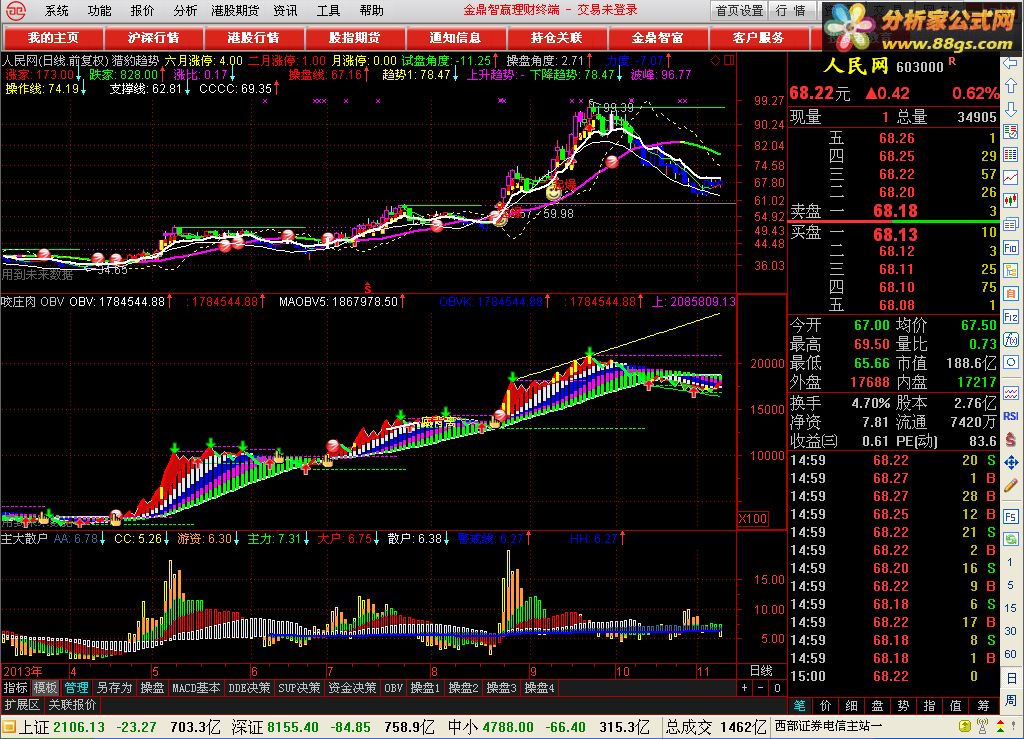Select the 势 trend tab

[903, 705]
